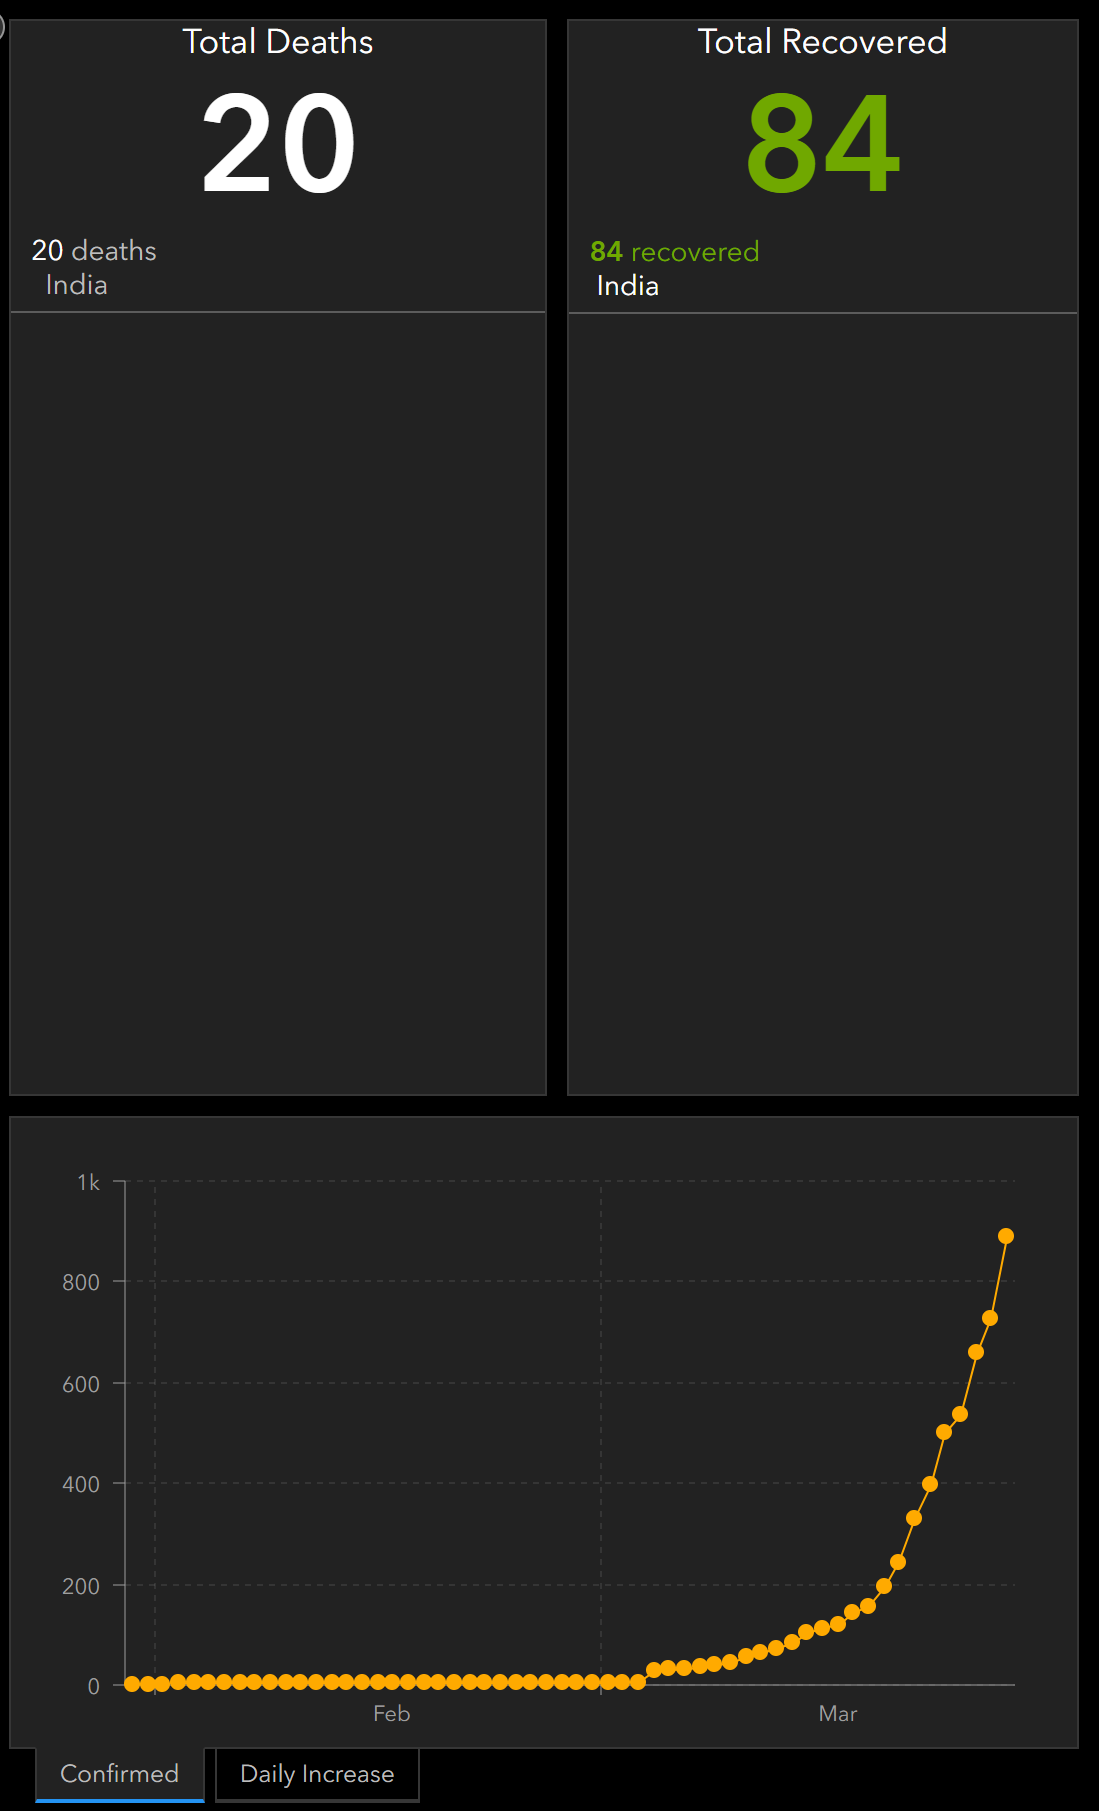Viewport: 1099px width, 1811px height.
Task: Click the Total Deaths panel title
Action: pos(277,42)
